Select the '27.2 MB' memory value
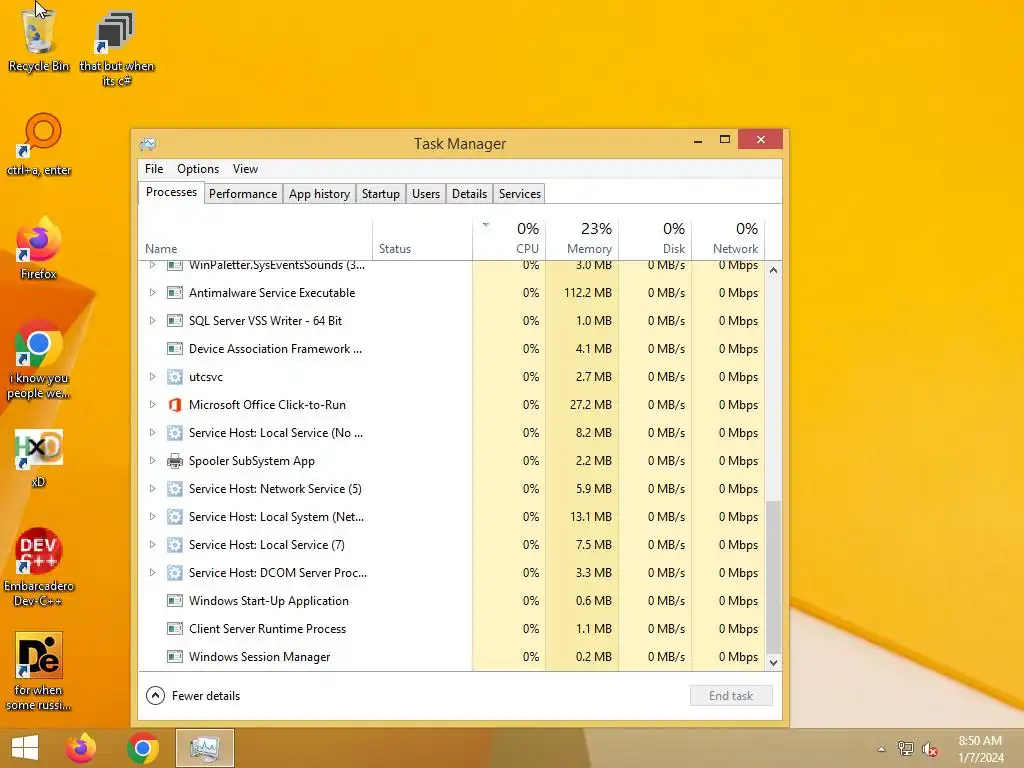Viewport: 1024px width, 768px height. tap(590, 405)
